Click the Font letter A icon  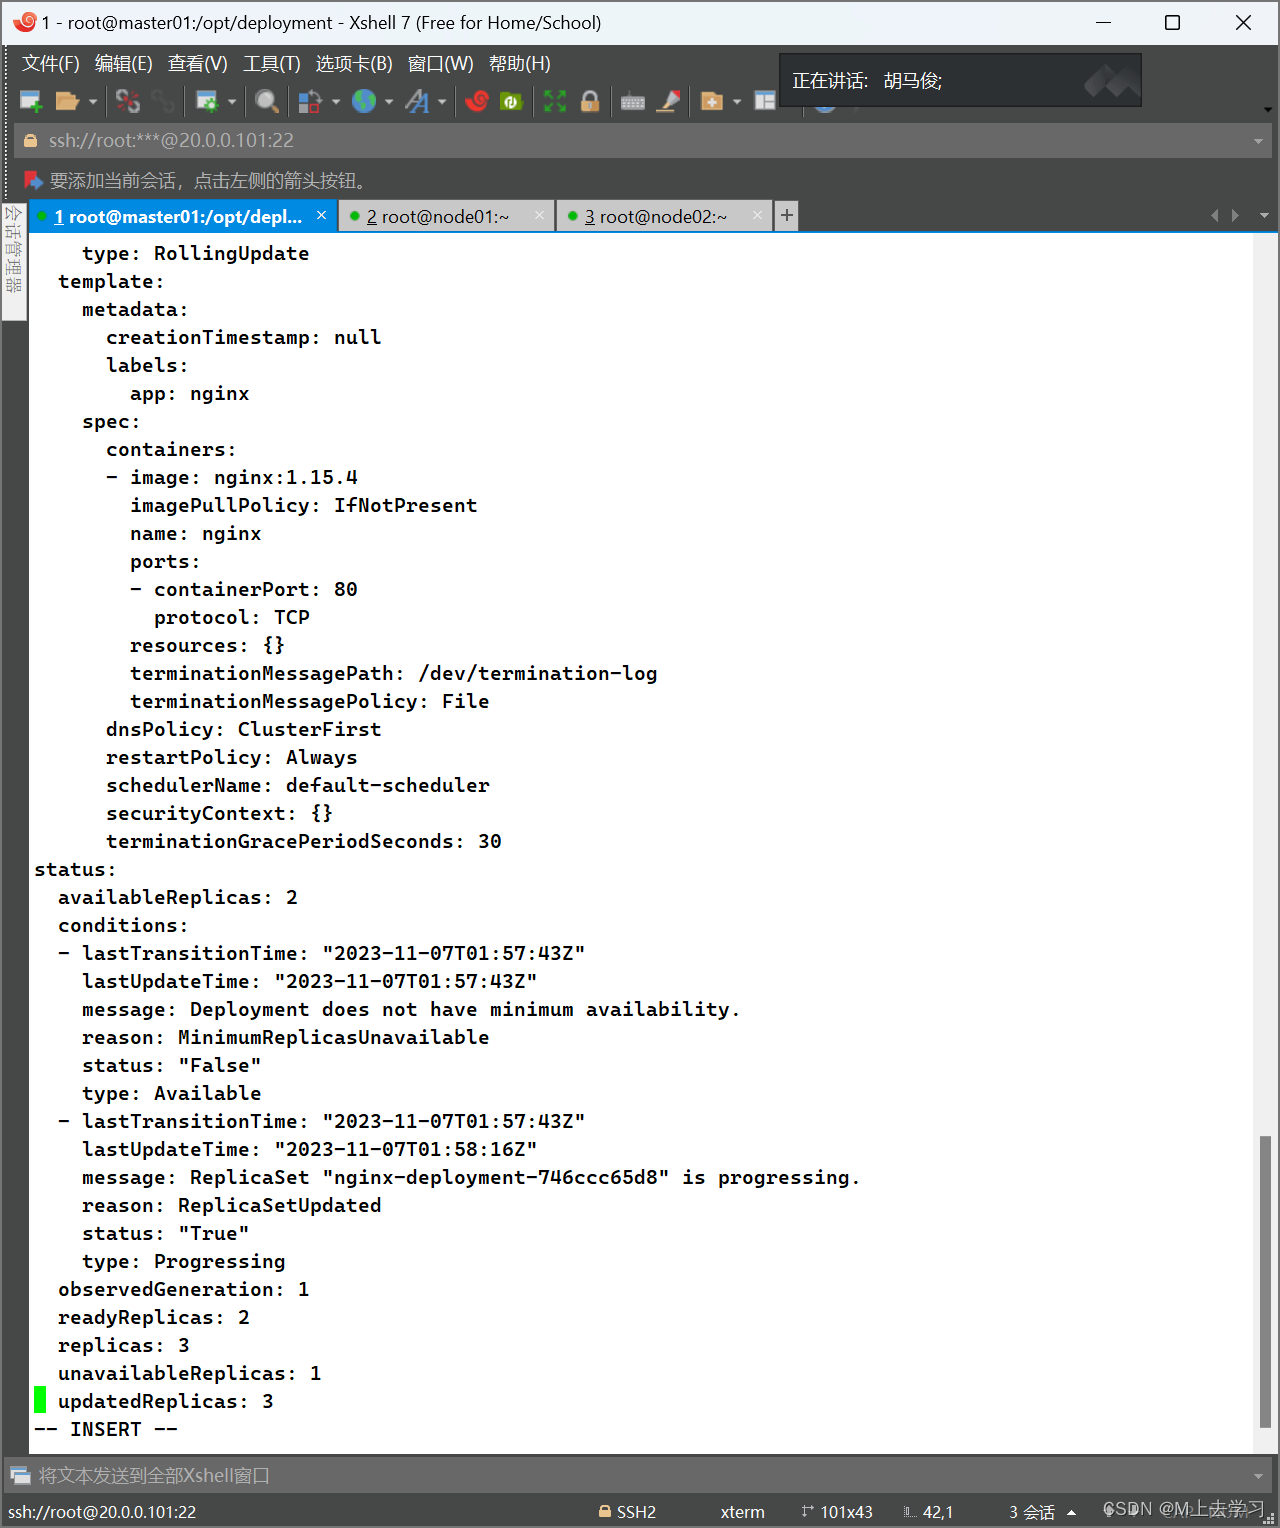417,101
